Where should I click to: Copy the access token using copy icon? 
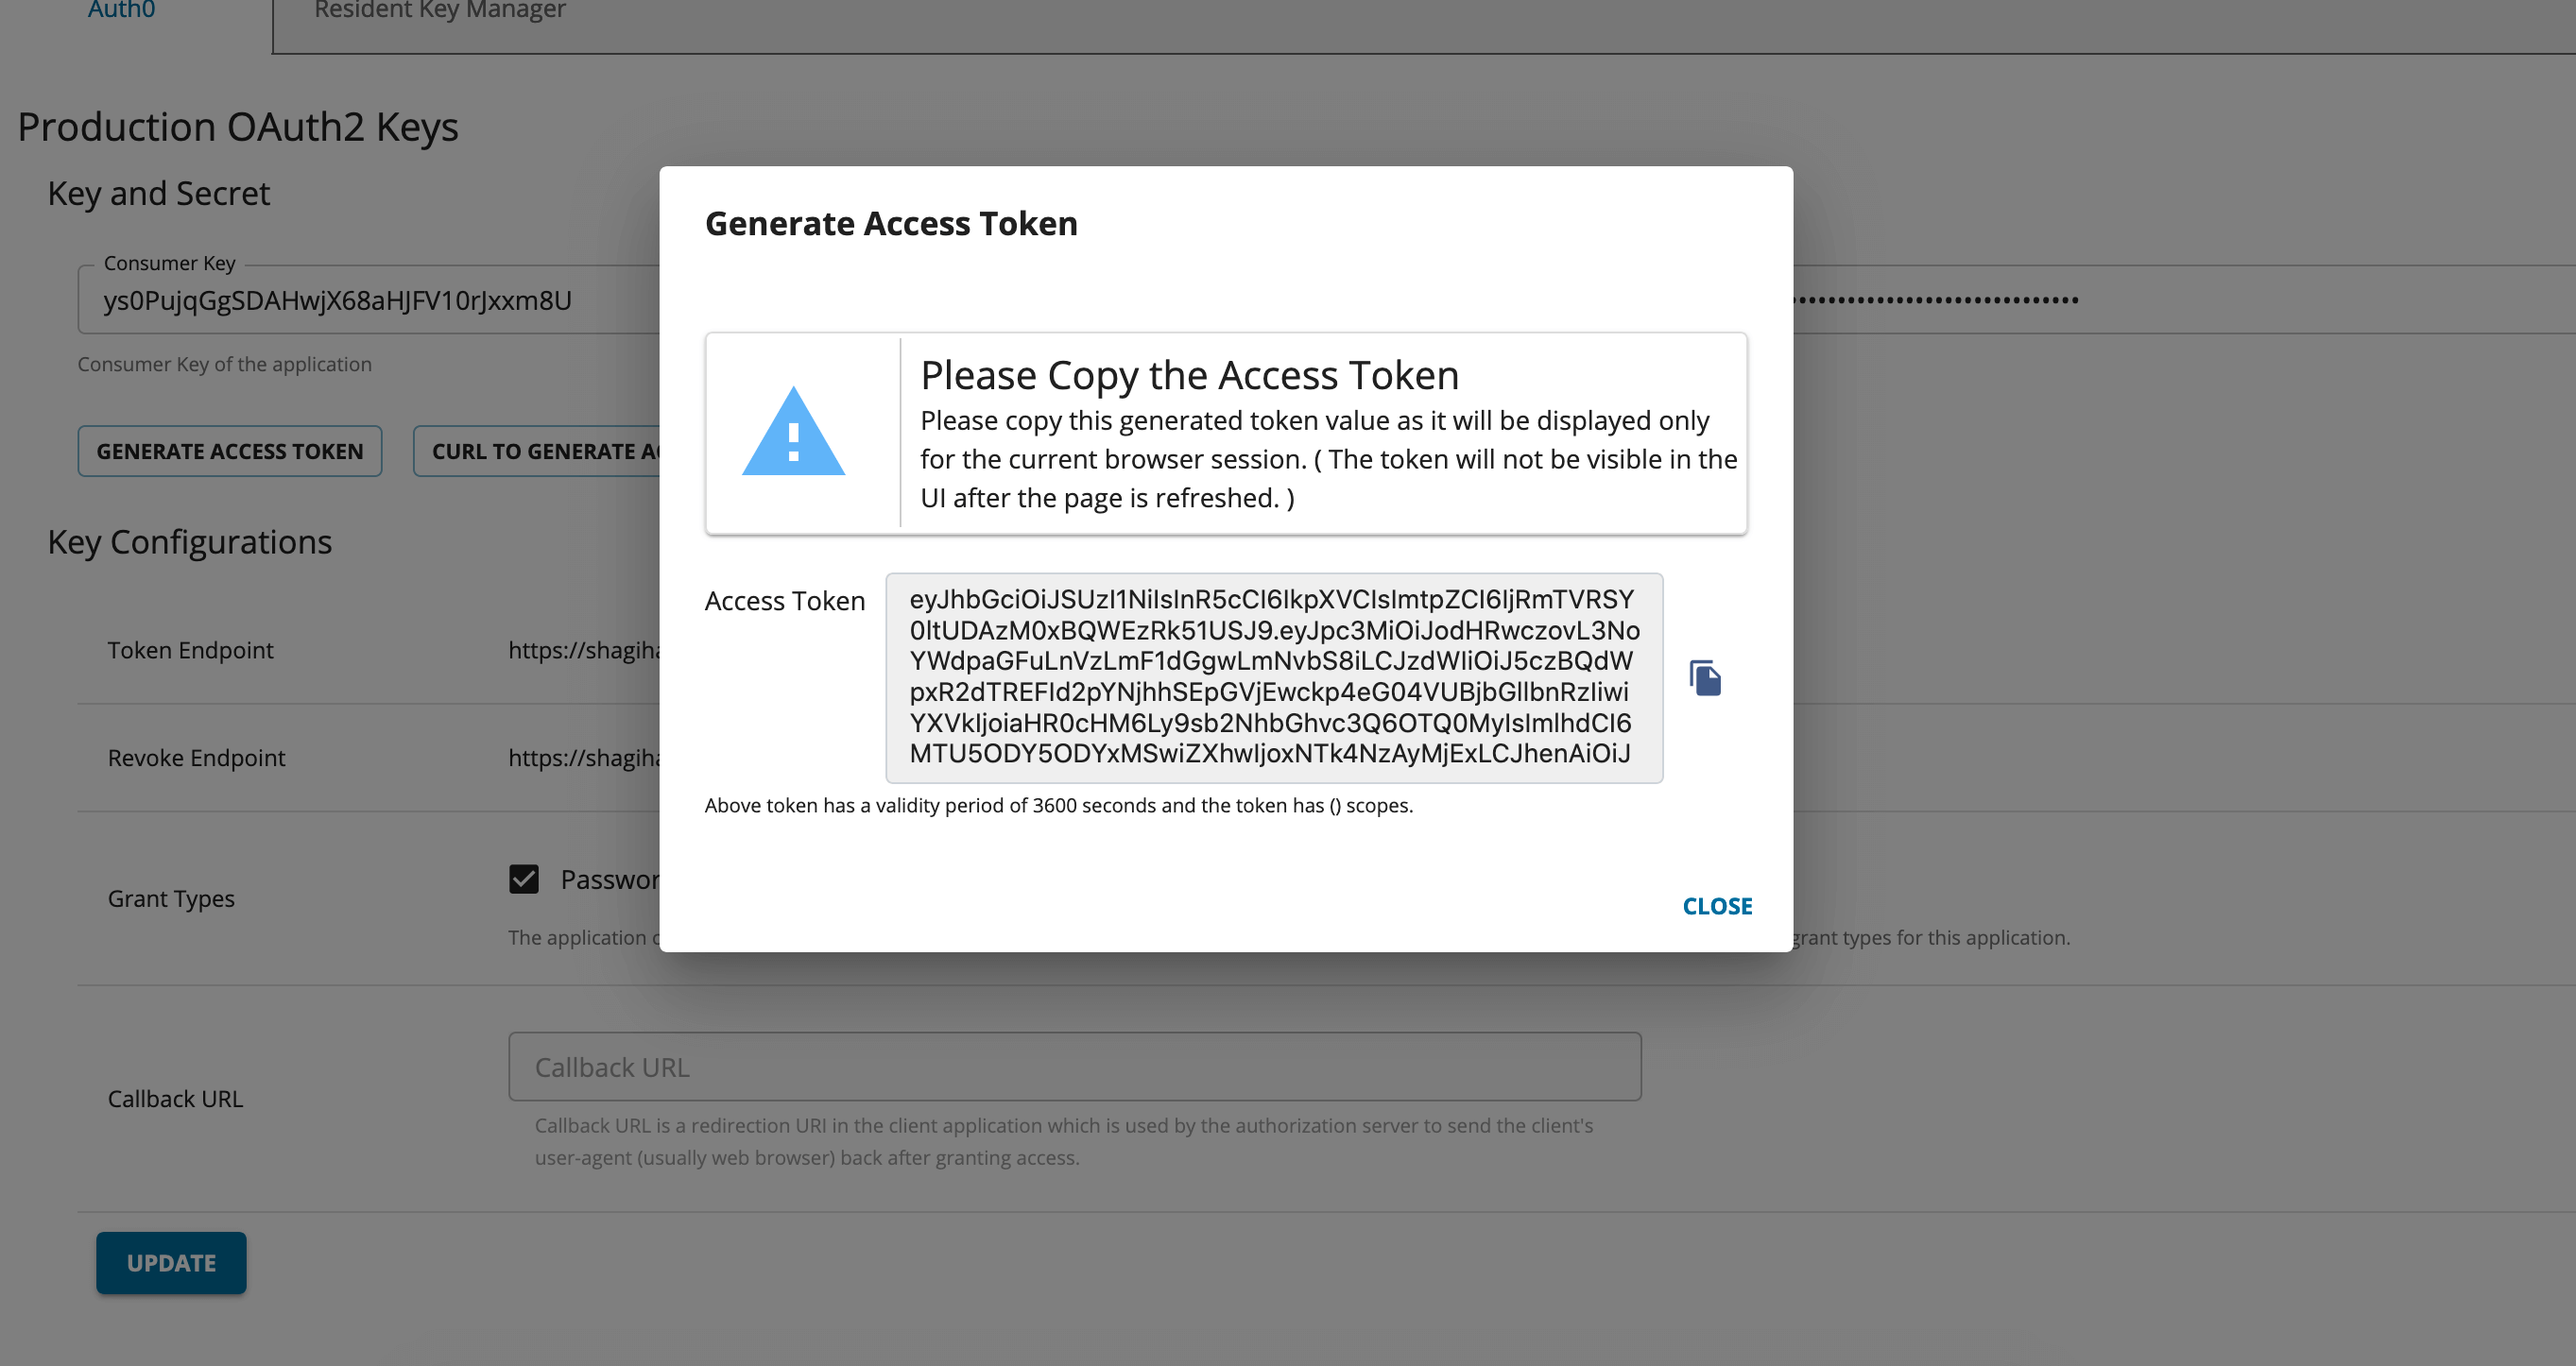[x=1705, y=678]
